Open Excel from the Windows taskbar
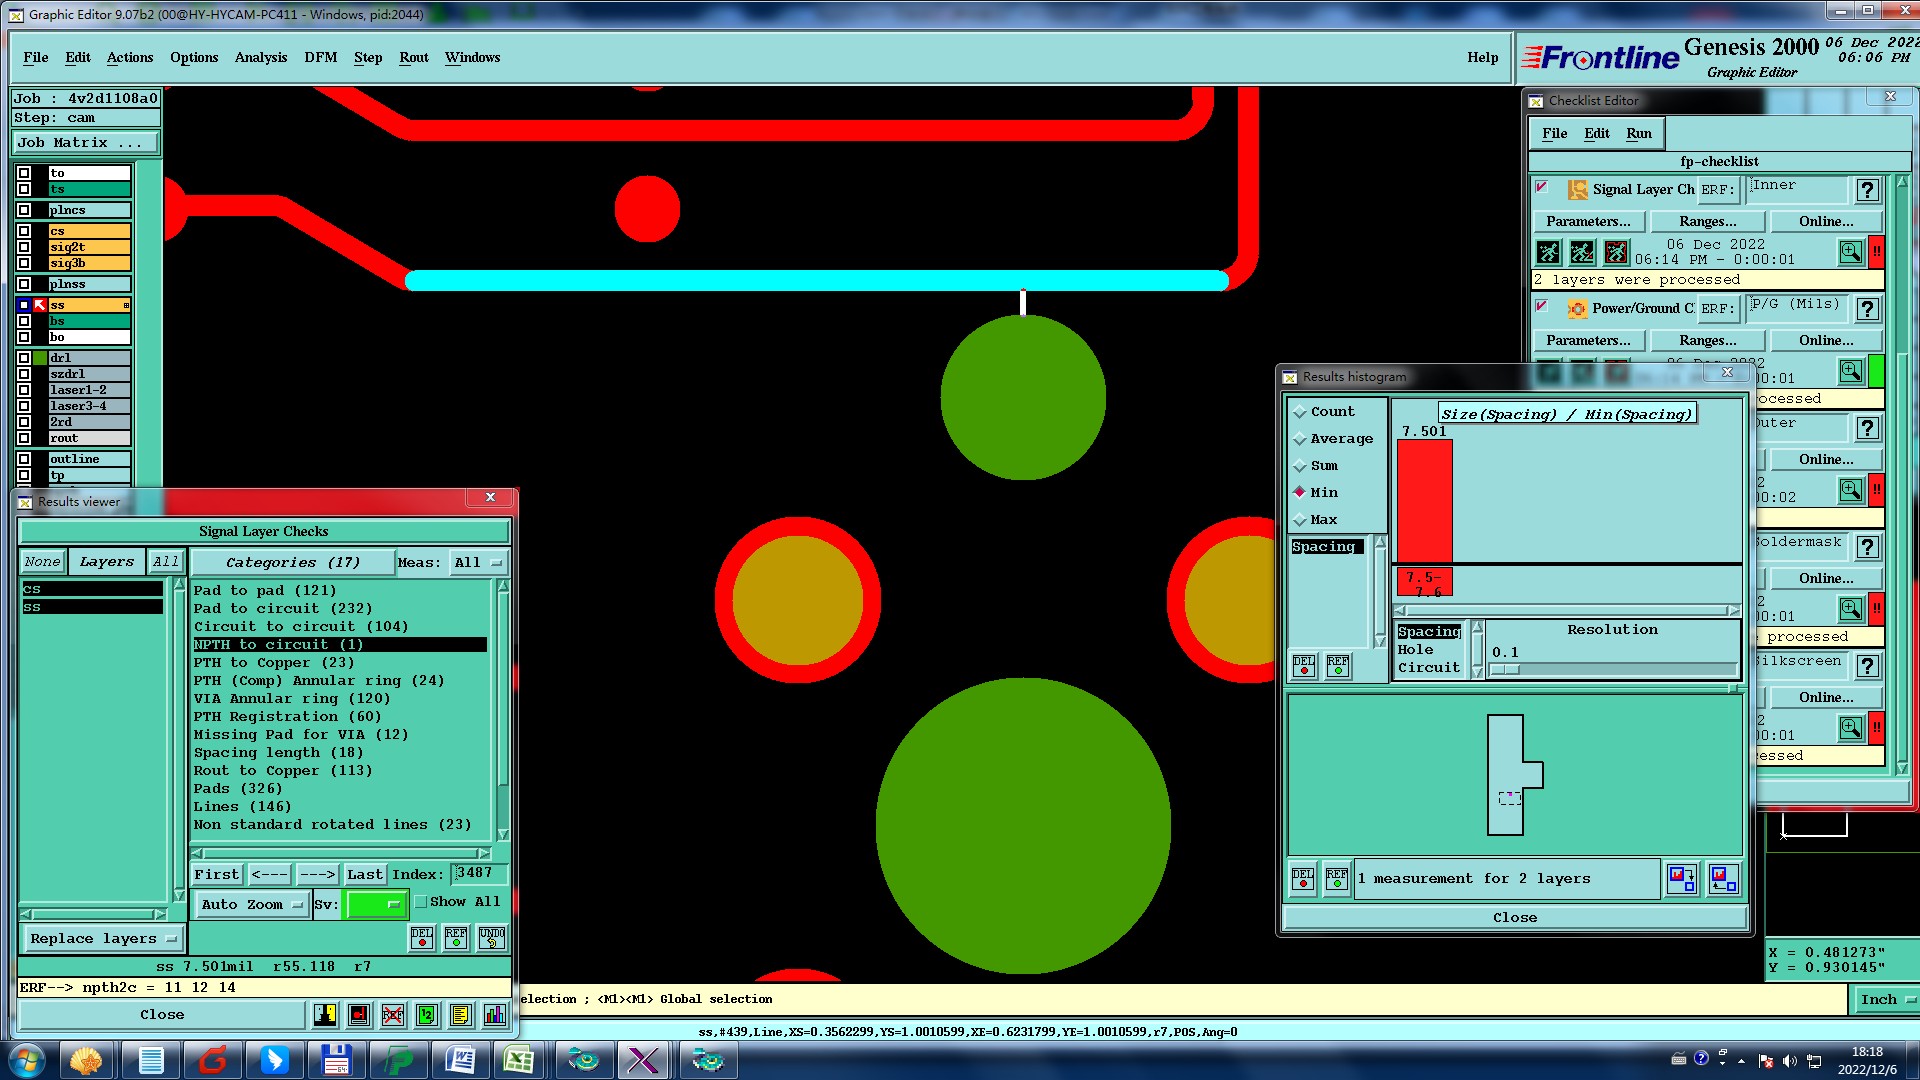Viewport: 1920px width, 1080px height. click(x=518, y=1060)
